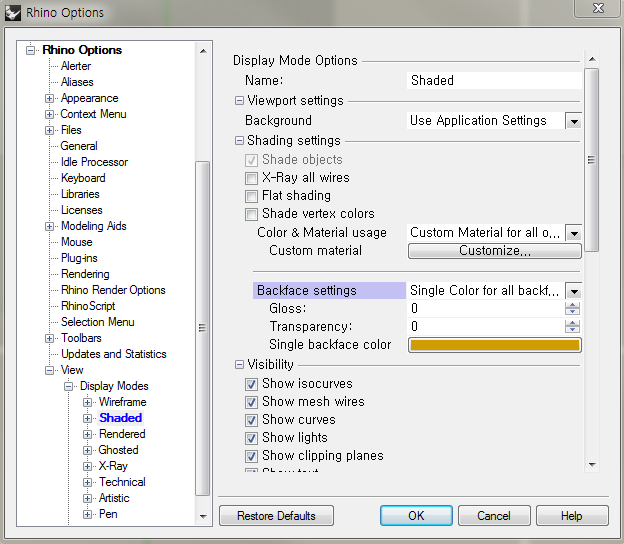The image size is (624, 544).
Task: Expand the Context Menu tree node
Action: pos(49,114)
